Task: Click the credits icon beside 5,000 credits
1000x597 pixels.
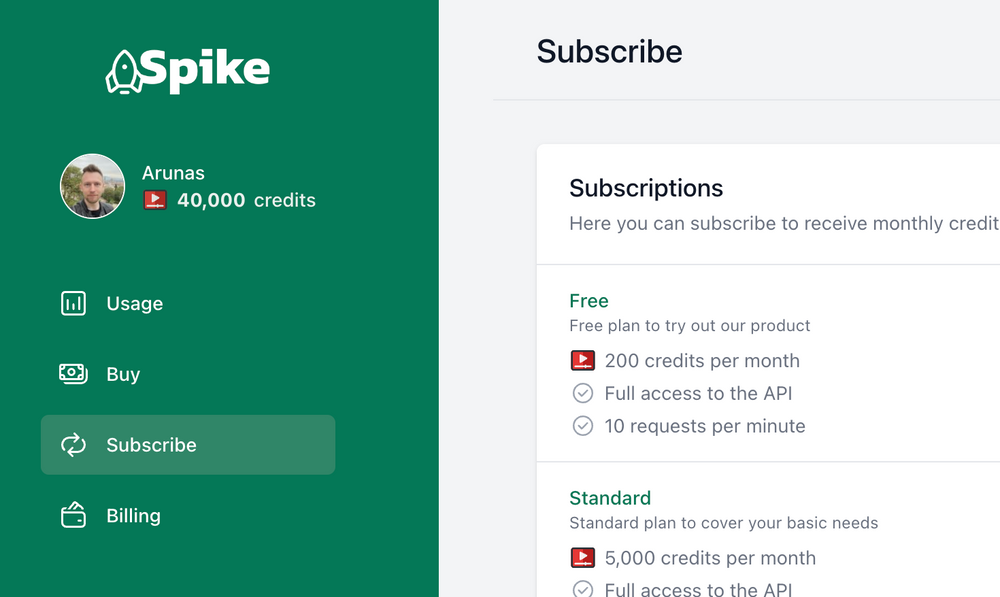Action: (x=583, y=558)
